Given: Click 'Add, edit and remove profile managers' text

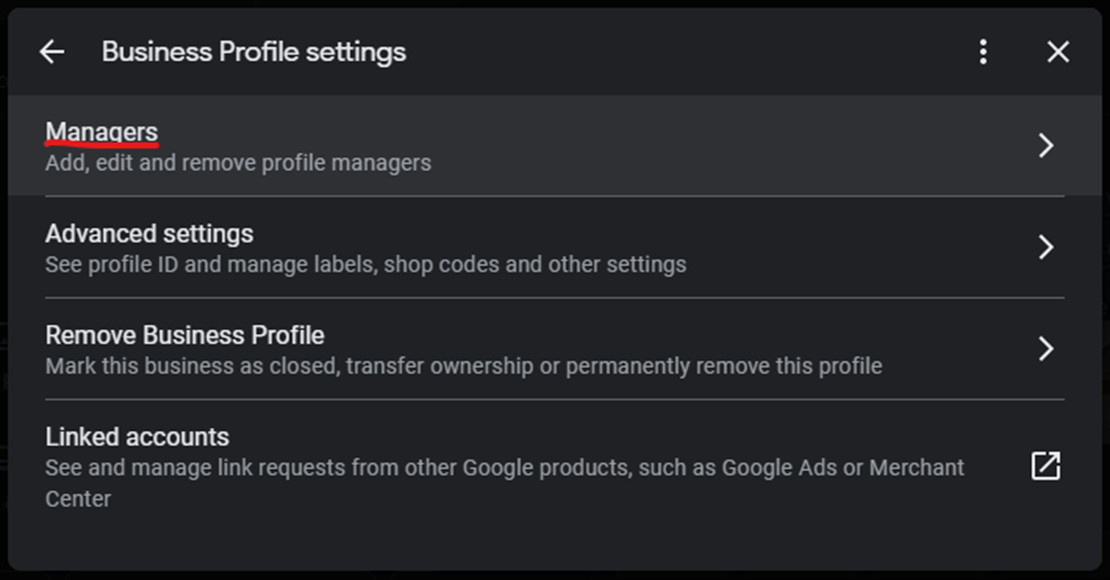Looking at the screenshot, I should click(238, 163).
